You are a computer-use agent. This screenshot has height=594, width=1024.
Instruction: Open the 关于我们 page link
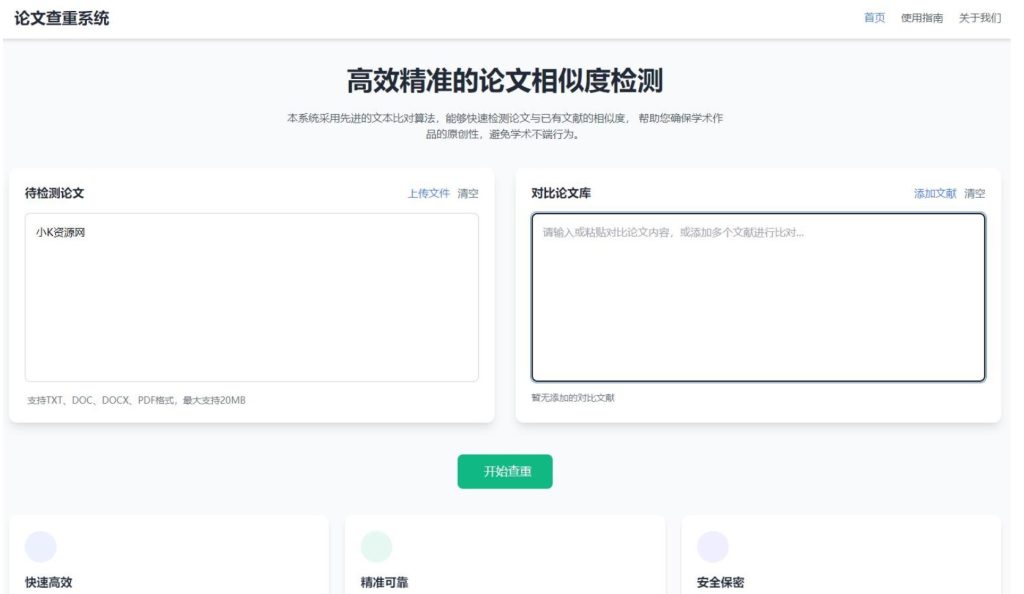pos(979,18)
